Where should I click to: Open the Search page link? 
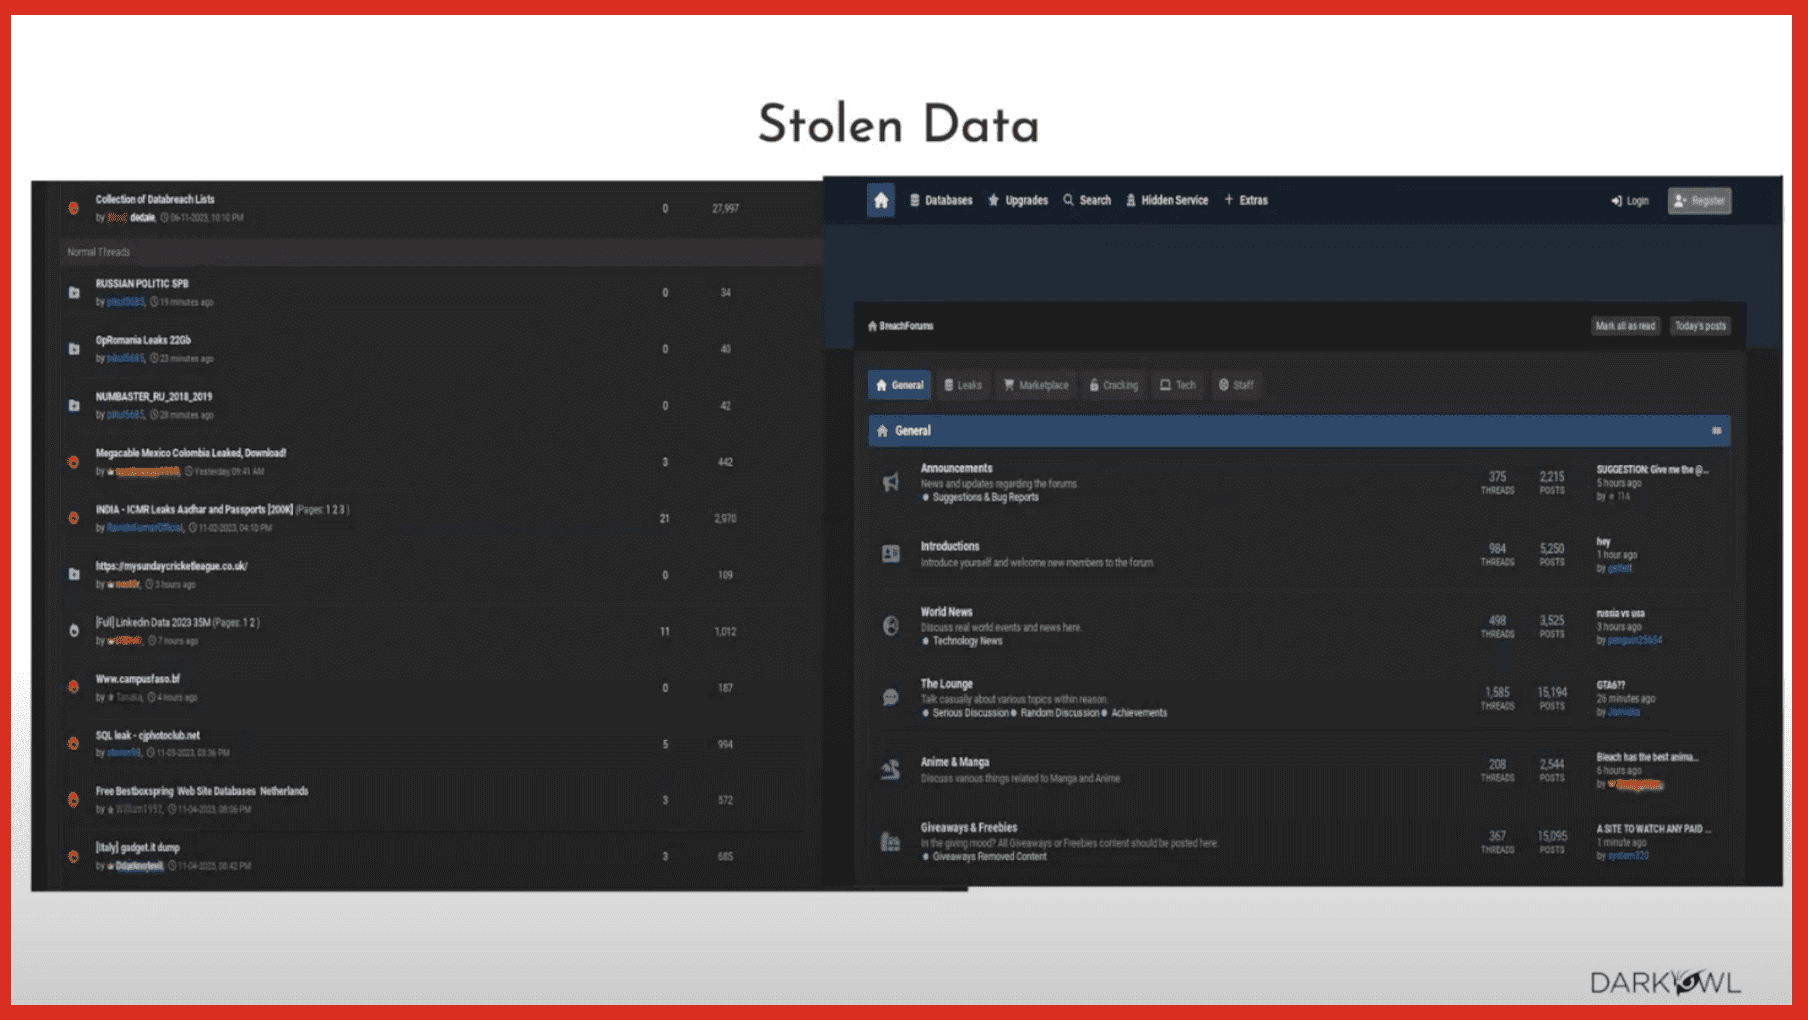pos(1087,201)
